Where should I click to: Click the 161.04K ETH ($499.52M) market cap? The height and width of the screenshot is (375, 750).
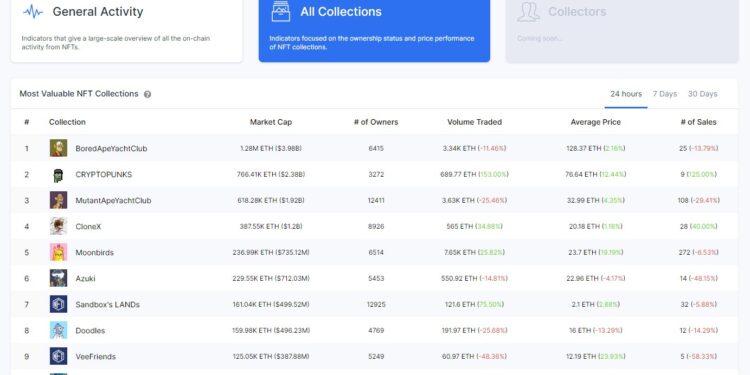pos(271,305)
